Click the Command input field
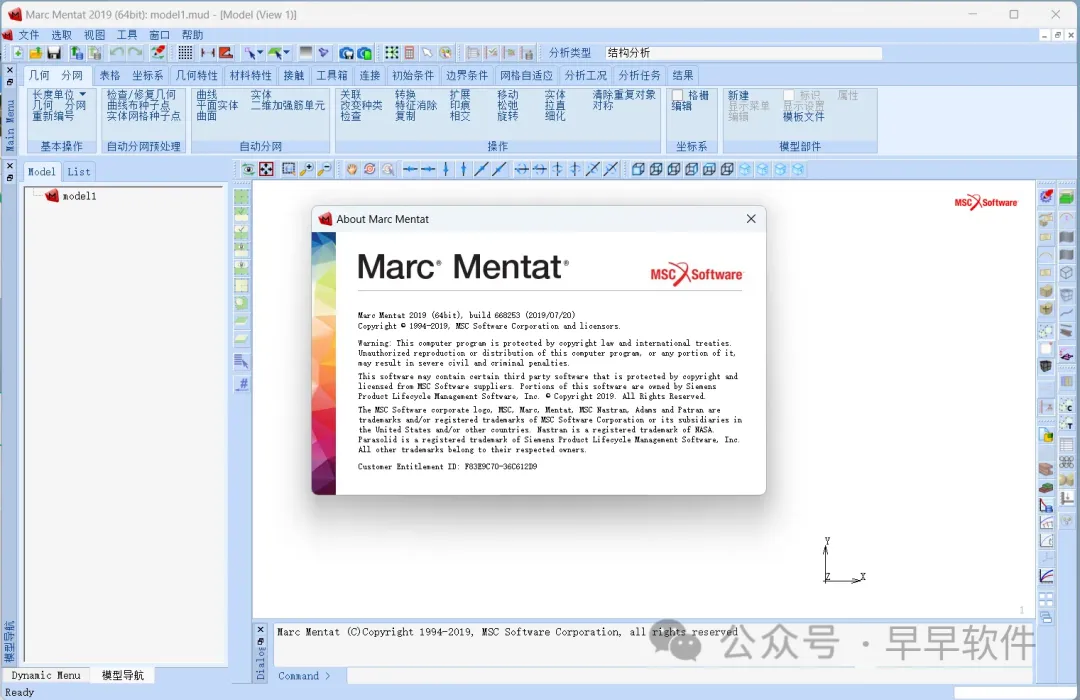1080x700 pixels. tap(689, 676)
